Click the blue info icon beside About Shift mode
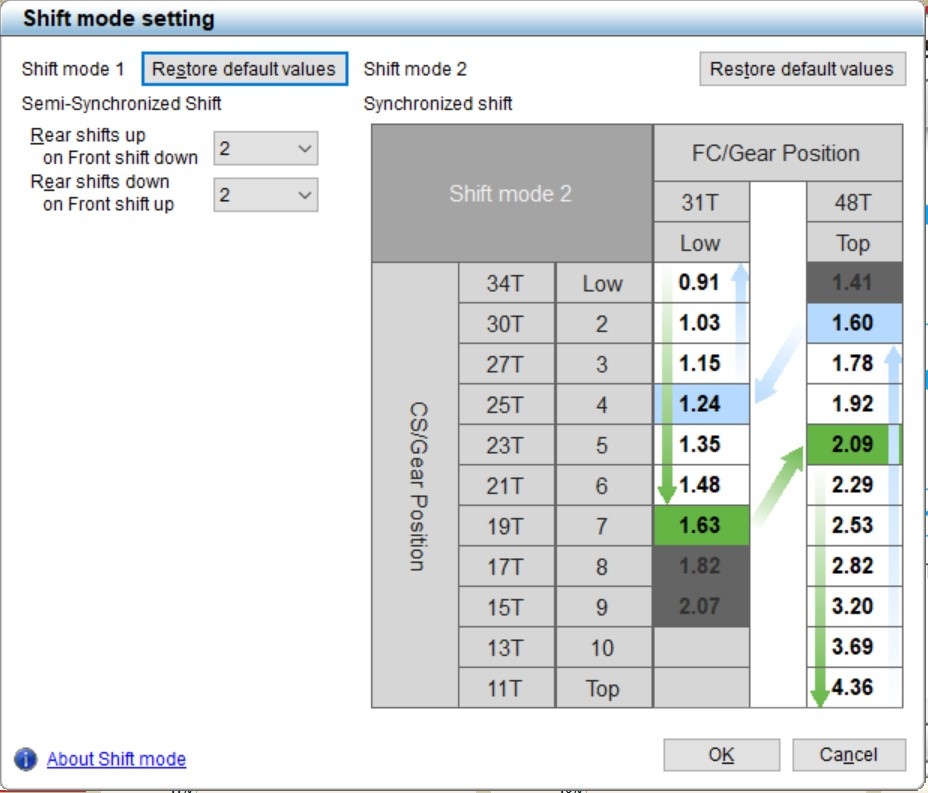 coord(26,759)
